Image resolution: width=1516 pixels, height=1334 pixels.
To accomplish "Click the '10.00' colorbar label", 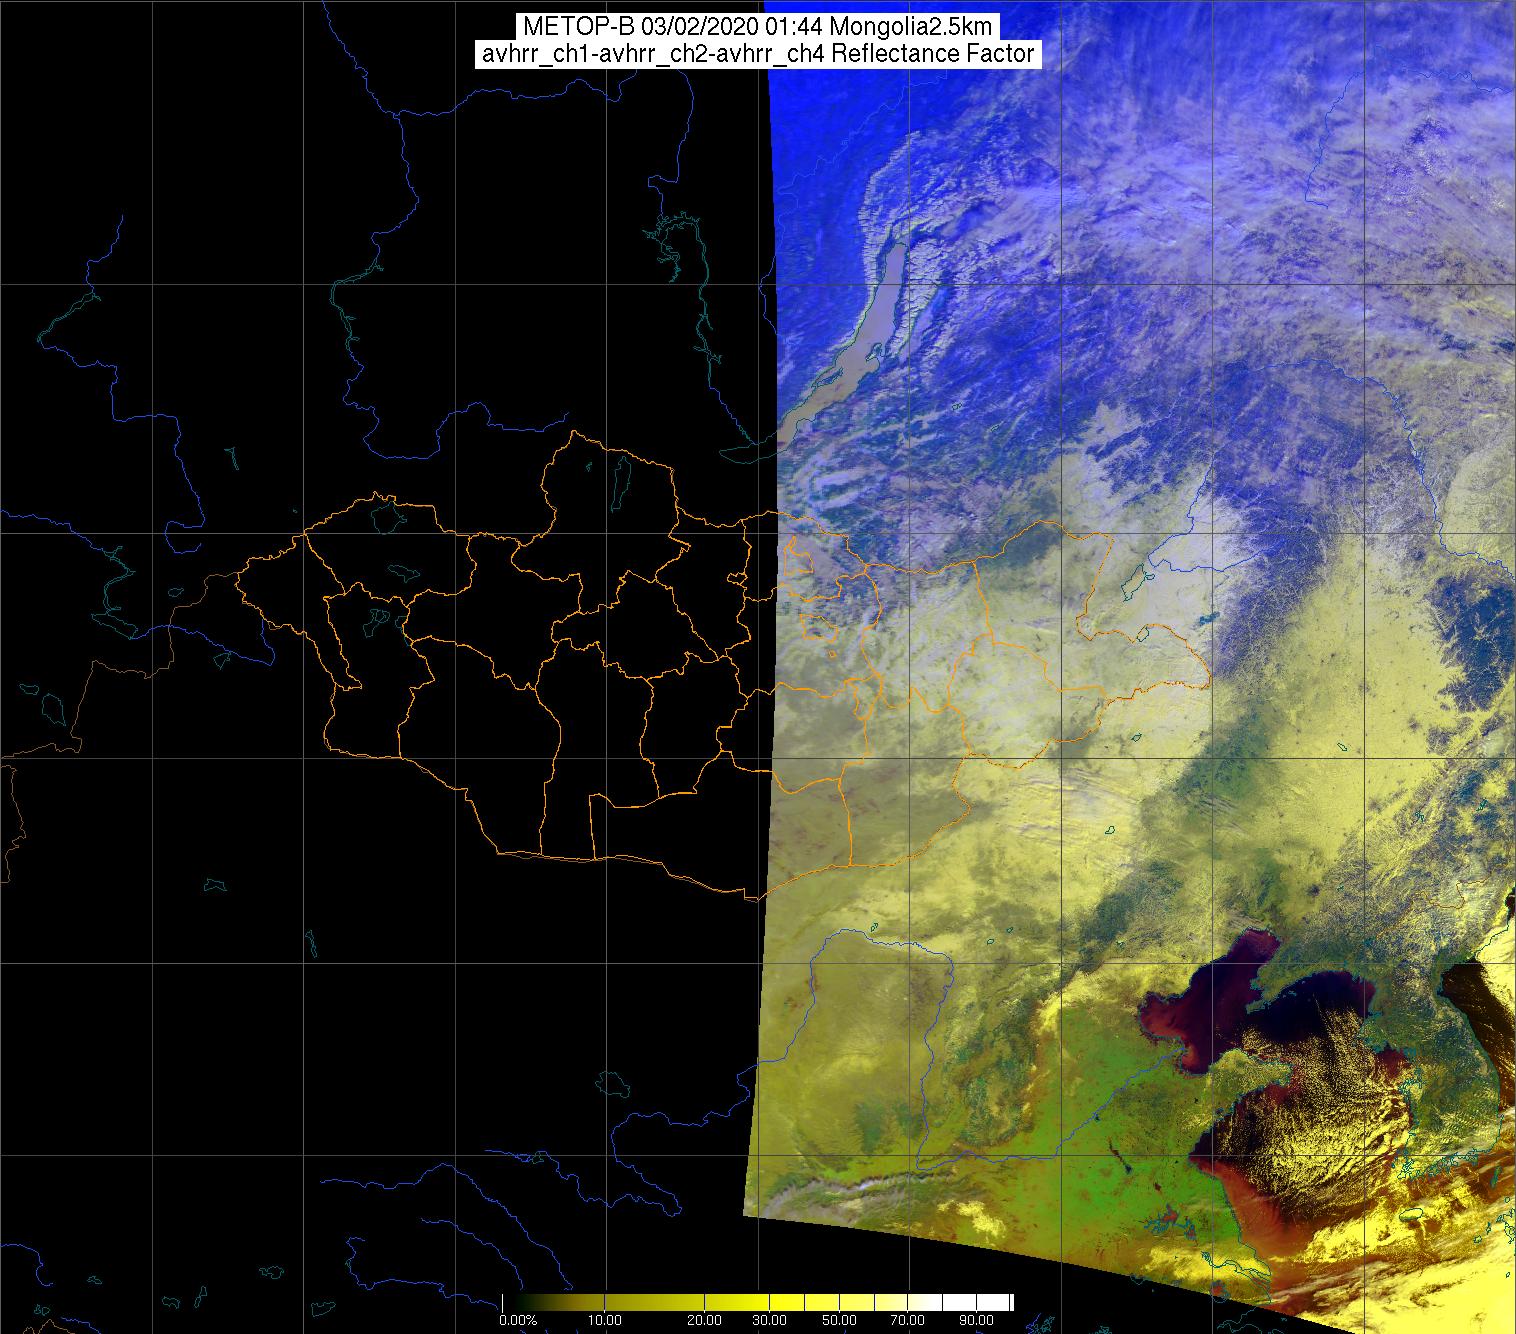I will (606, 1322).
